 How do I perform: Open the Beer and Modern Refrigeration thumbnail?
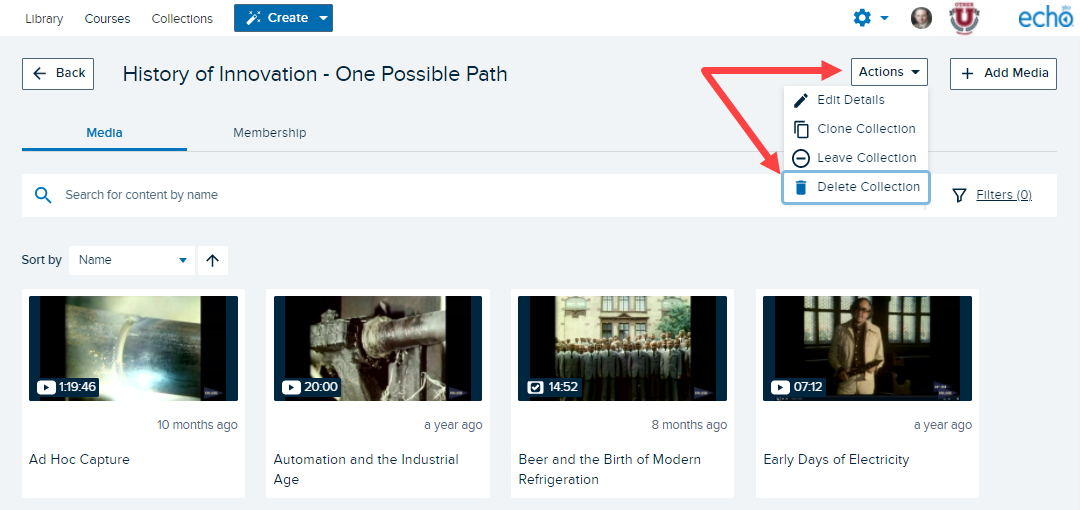point(622,349)
